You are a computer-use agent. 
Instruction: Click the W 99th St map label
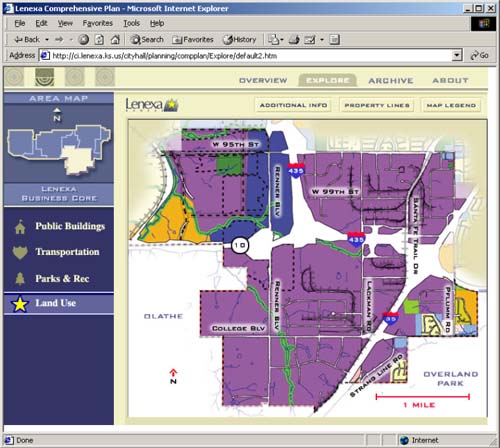(335, 192)
